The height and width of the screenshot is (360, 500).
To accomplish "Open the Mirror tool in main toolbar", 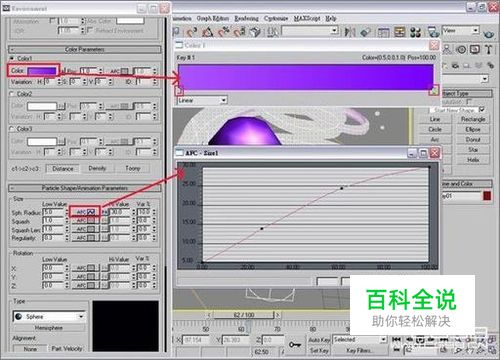I will (350, 32).
